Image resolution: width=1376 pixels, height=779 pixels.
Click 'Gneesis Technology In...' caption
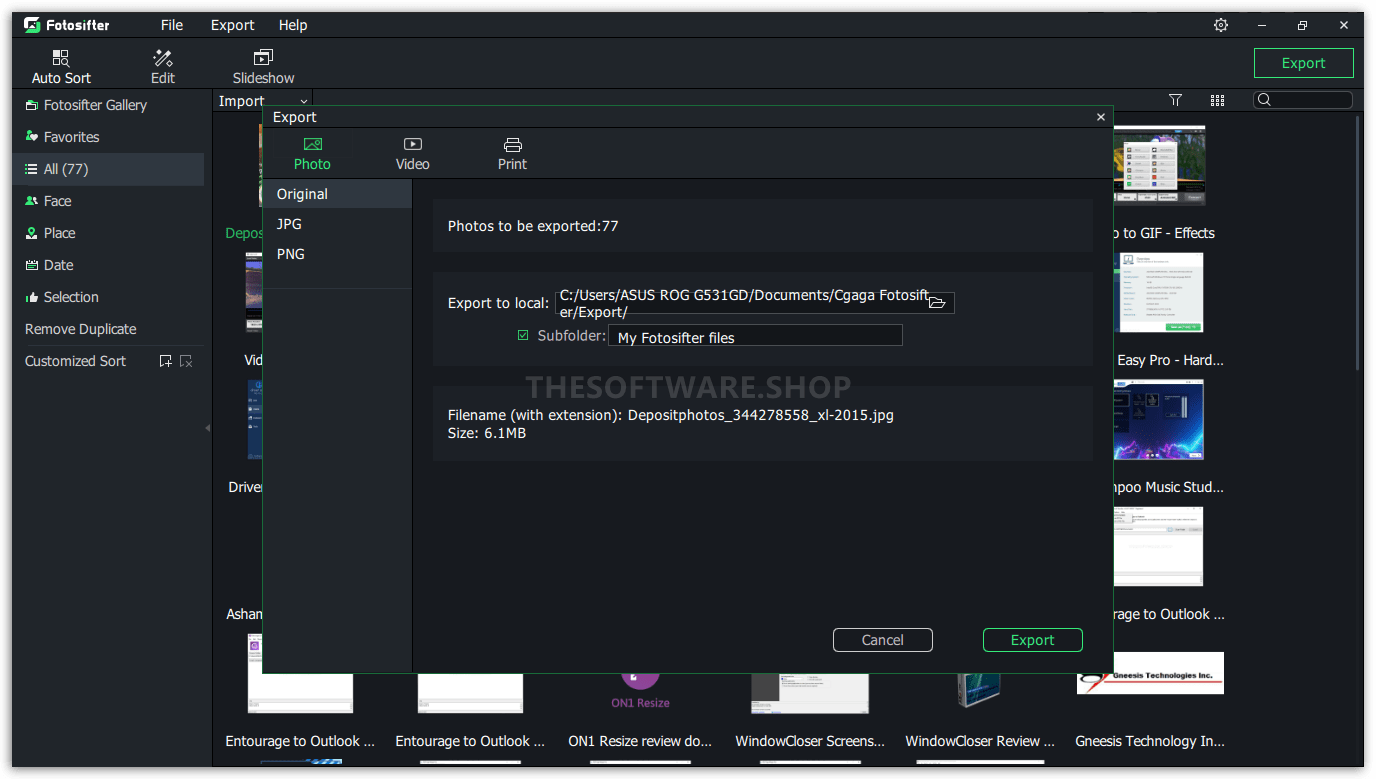[1150, 741]
